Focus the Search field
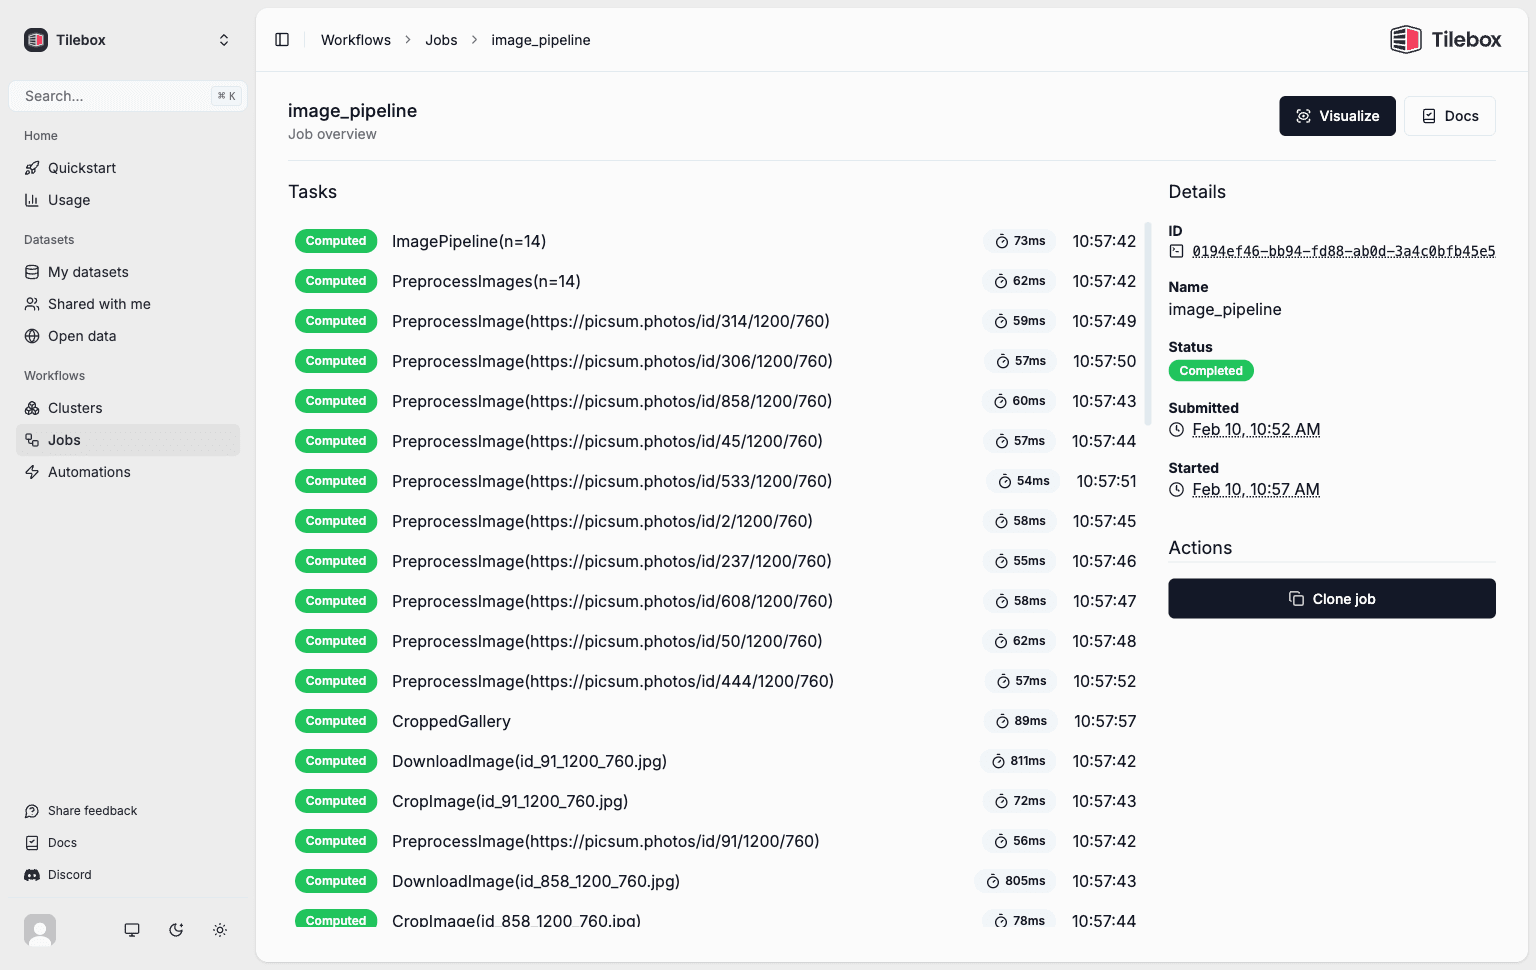Screen dimensions: 1536x970 (128, 96)
